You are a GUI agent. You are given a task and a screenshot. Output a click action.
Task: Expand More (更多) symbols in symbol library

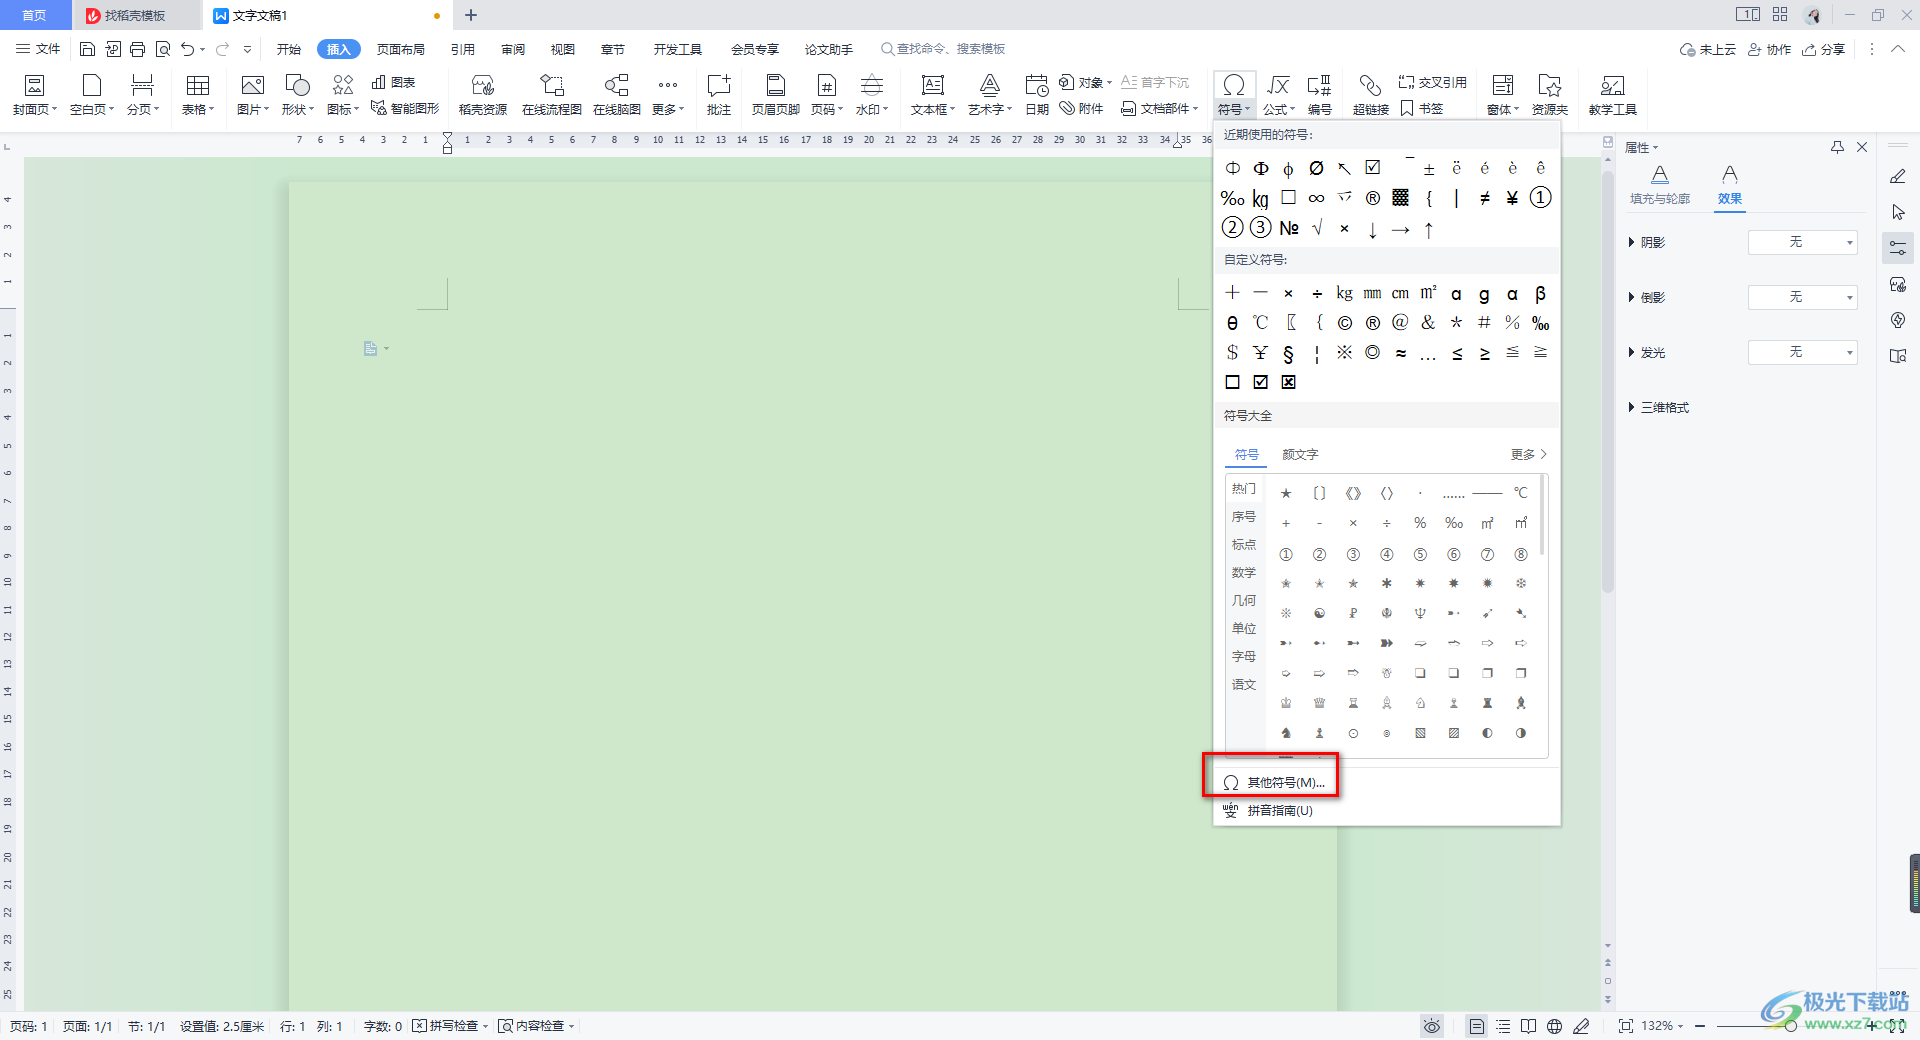(x=1529, y=454)
